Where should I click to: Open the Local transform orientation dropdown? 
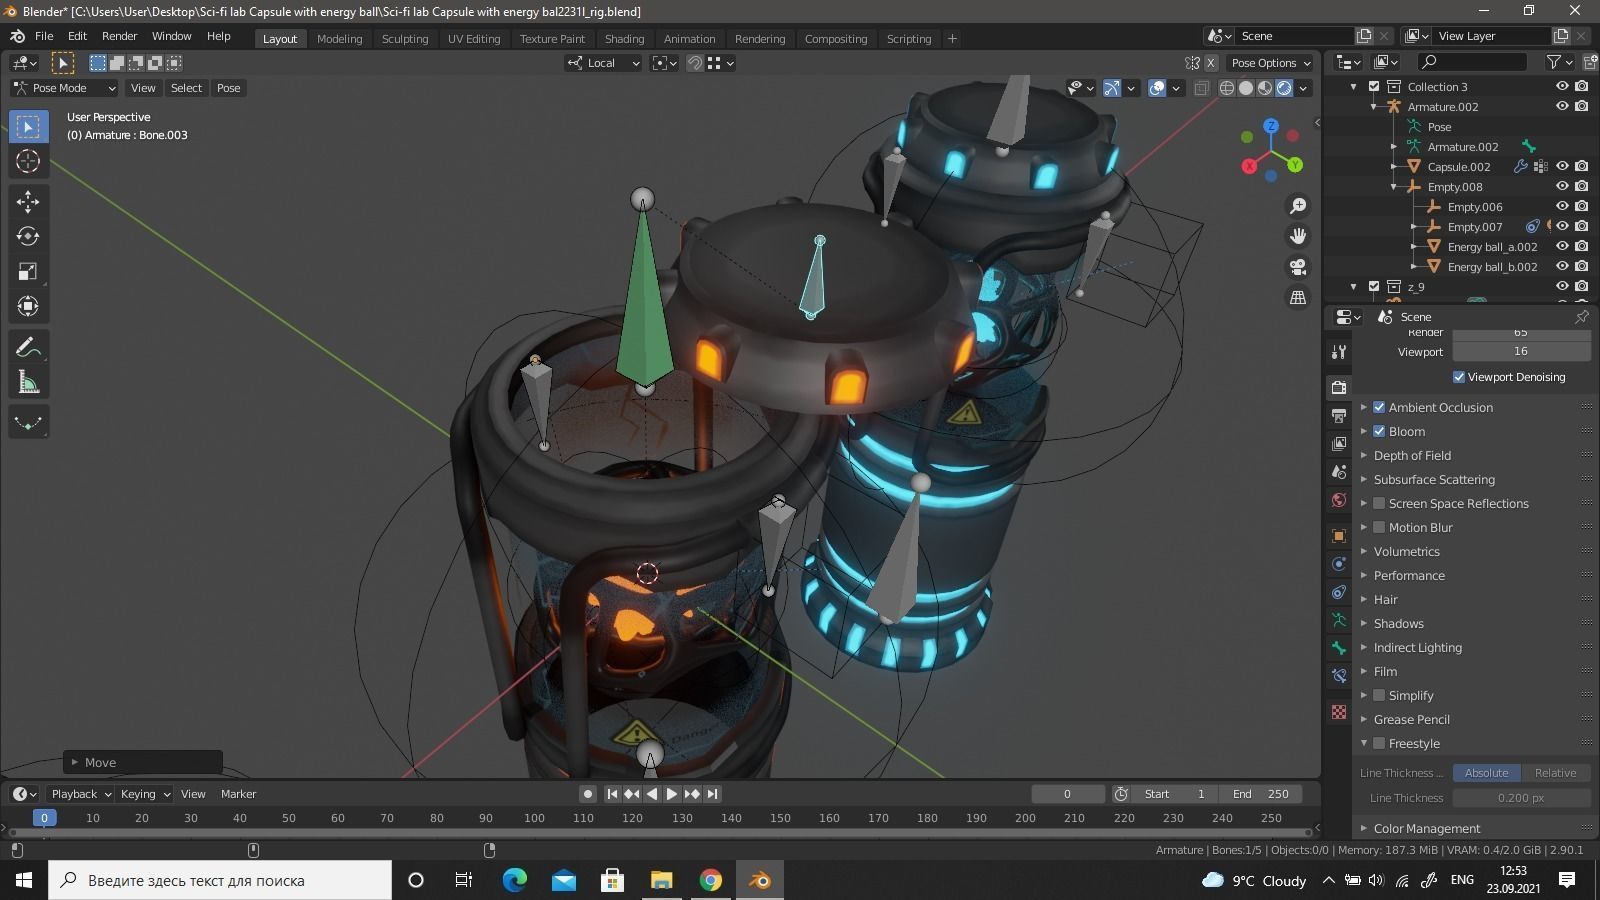click(x=604, y=63)
